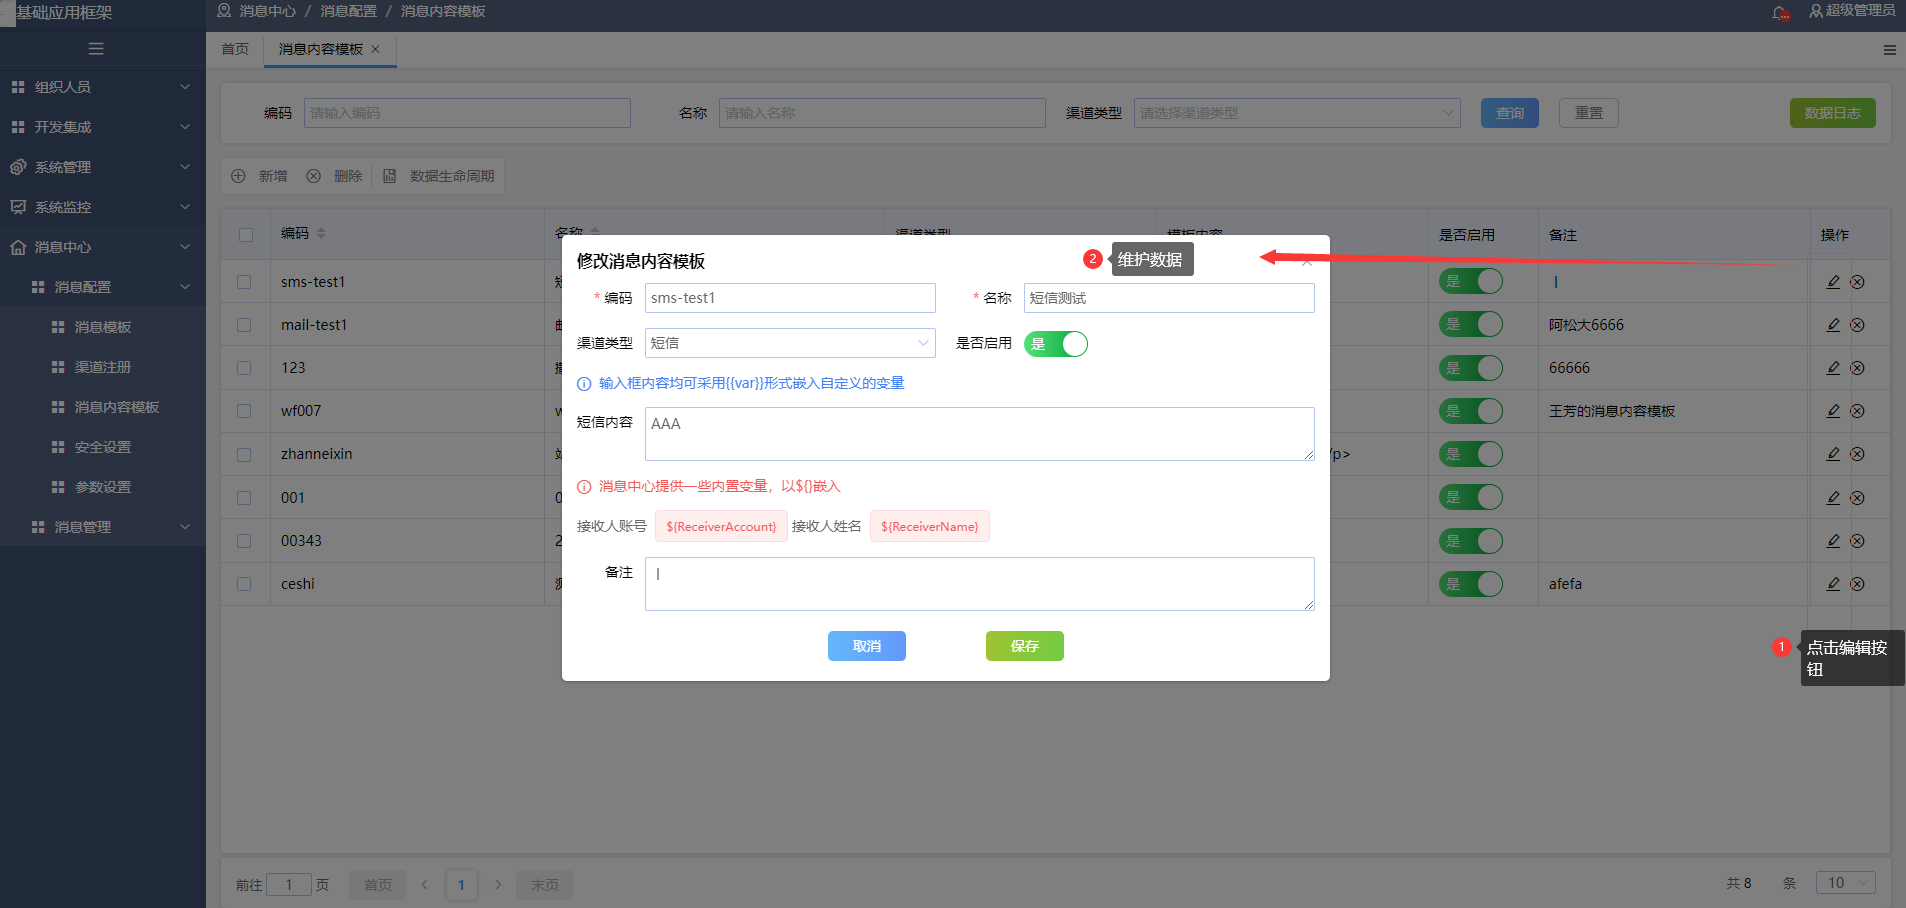
Task: Click the delete icon for row 123
Action: 1857,368
